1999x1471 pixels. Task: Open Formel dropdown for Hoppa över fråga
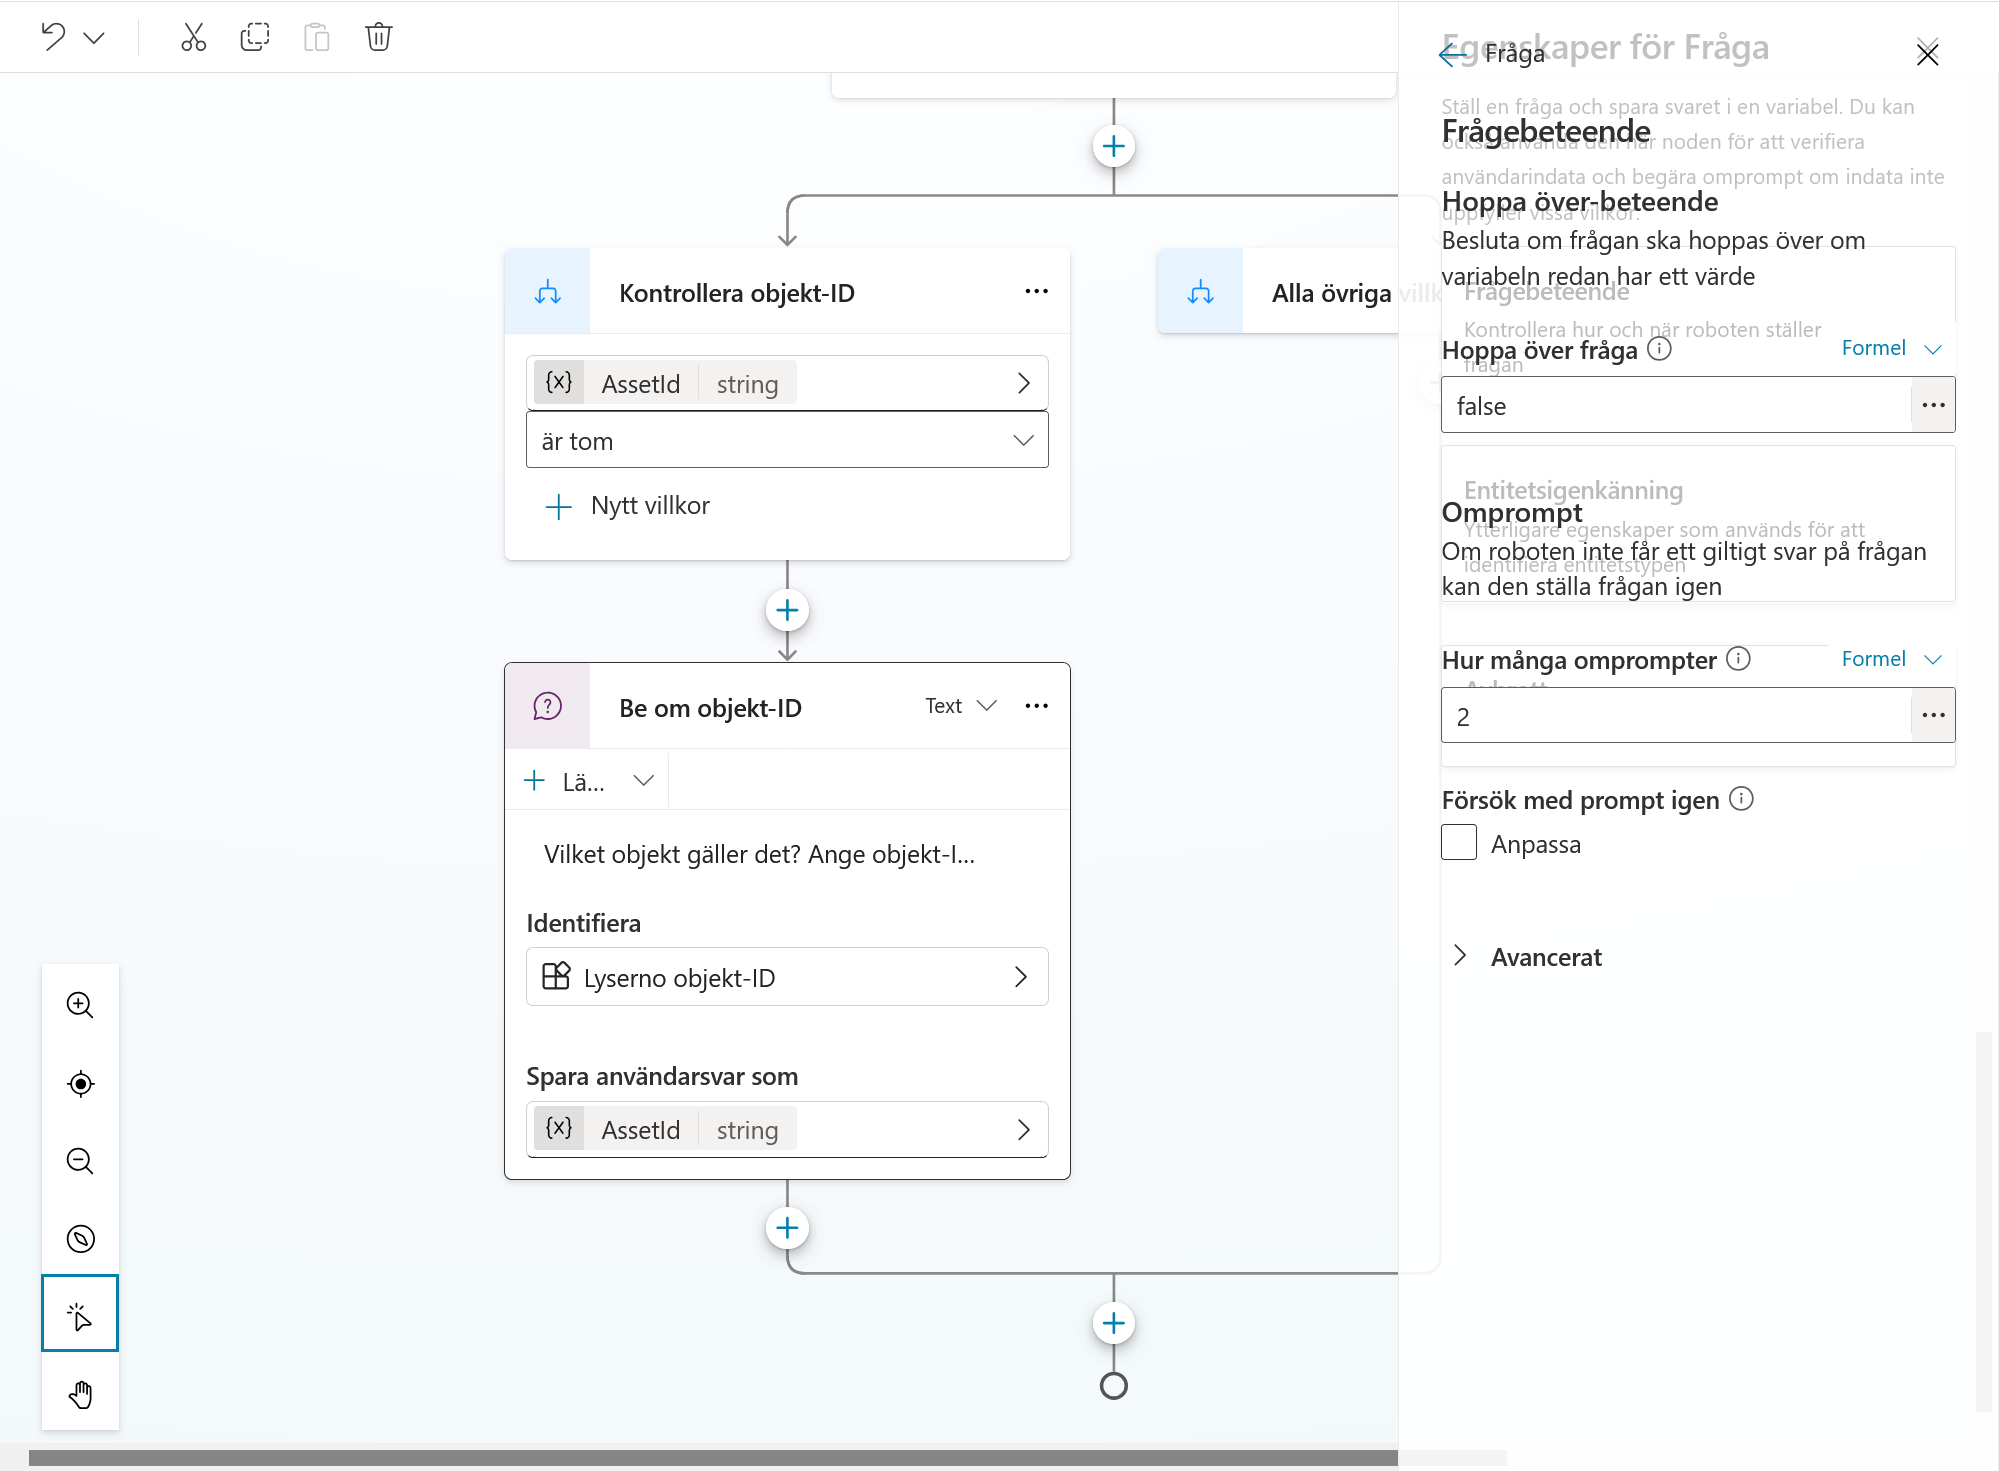click(x=1892, y=348)
